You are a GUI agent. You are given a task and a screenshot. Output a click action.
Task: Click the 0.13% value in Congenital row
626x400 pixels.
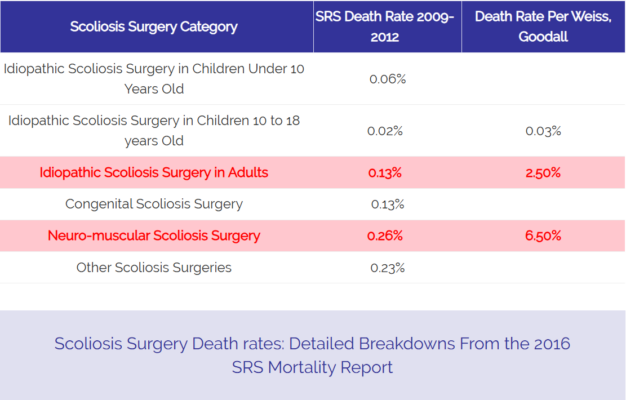pos(386,204)
